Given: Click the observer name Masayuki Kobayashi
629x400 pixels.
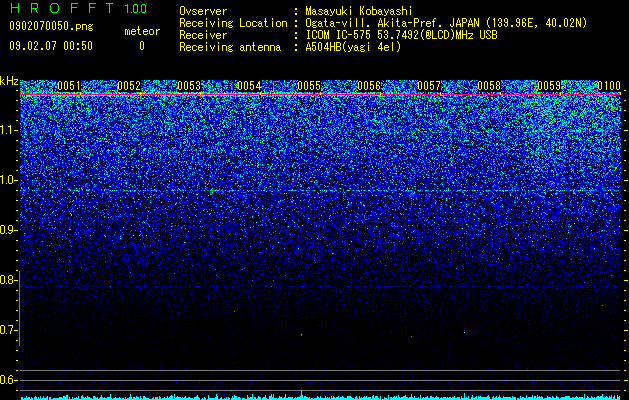Looking at the screenshot, I should 359,11.
